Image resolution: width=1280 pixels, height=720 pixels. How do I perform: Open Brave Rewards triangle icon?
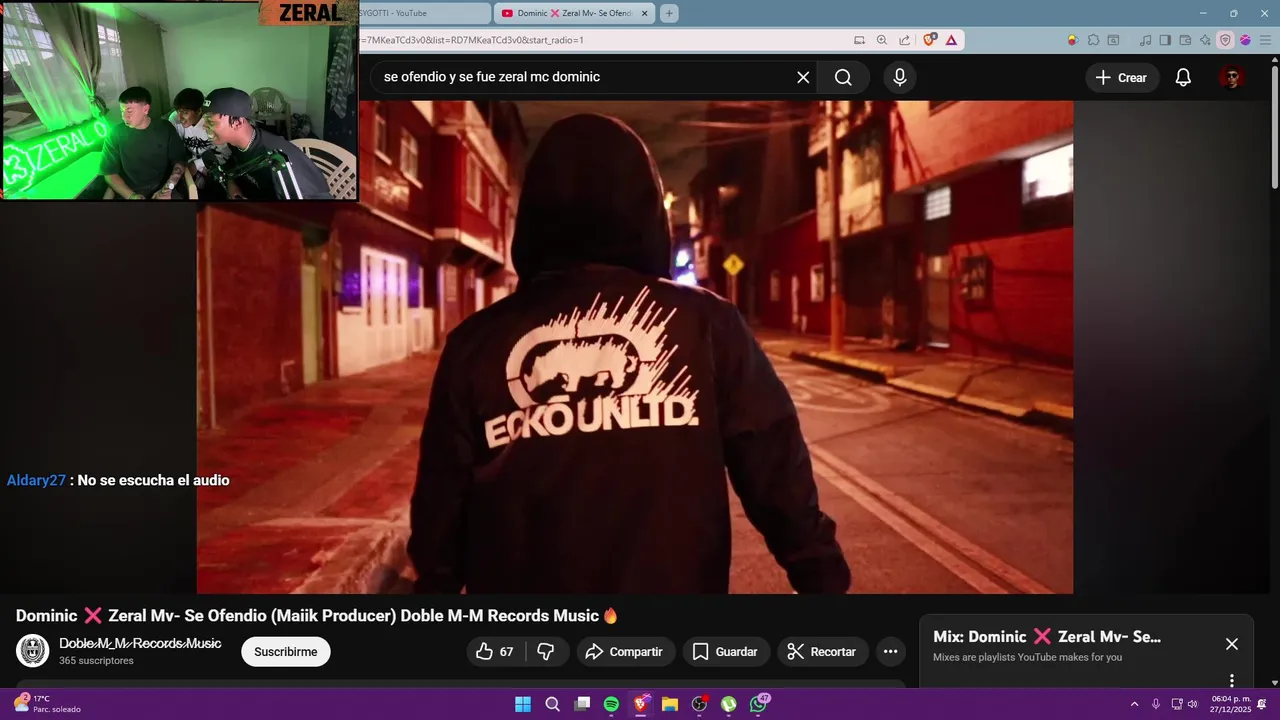(x=951, y=40)
